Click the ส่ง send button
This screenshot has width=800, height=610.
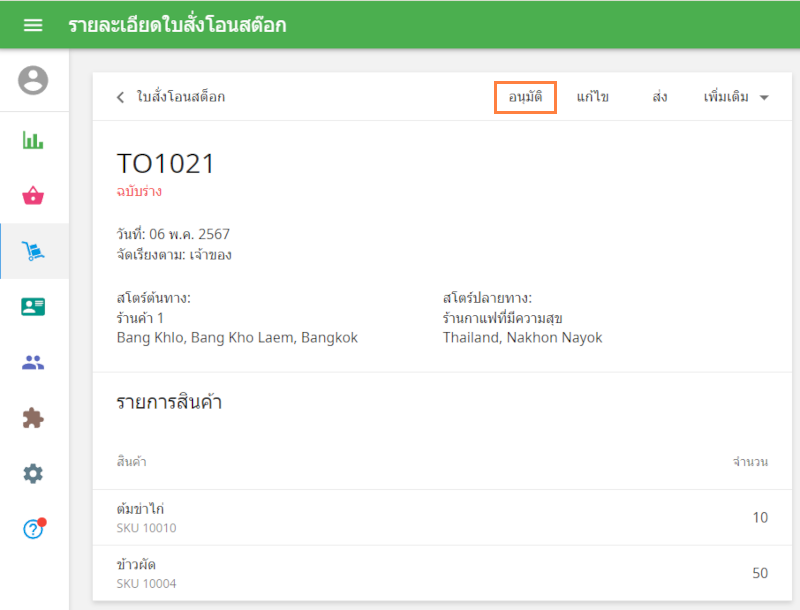pos(658,97)
